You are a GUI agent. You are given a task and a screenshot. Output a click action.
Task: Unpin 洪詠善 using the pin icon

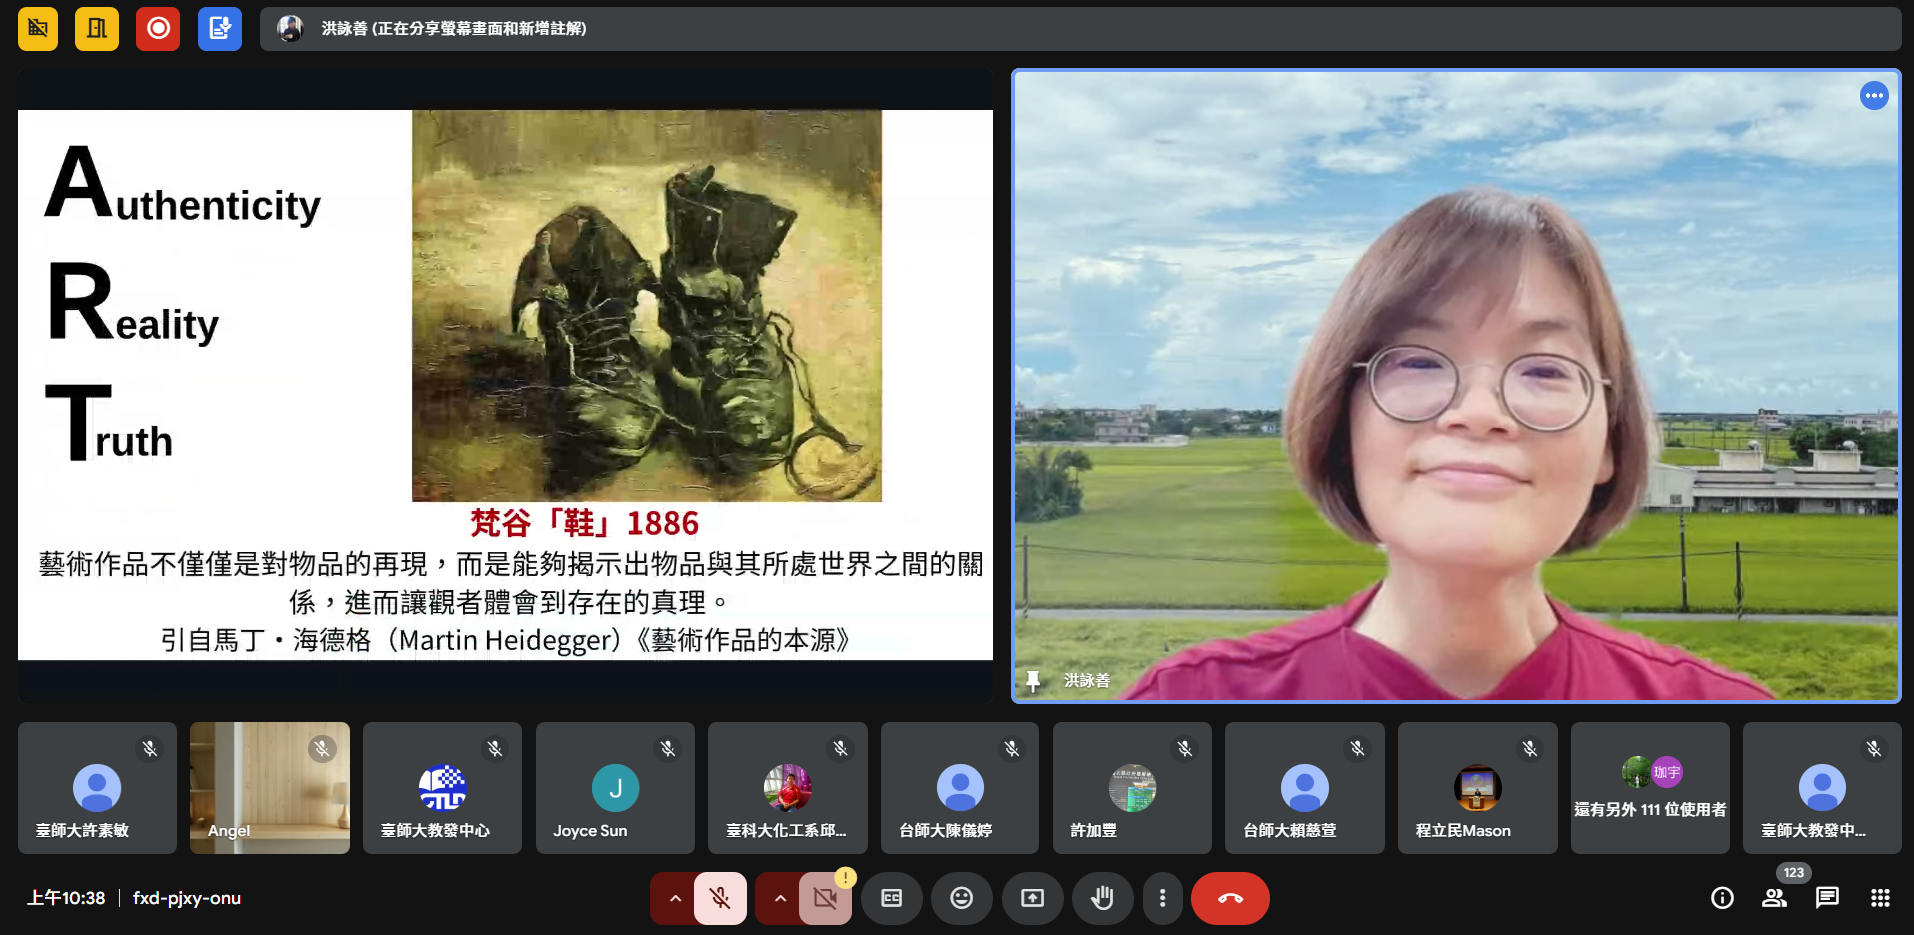coord(1033,681)
